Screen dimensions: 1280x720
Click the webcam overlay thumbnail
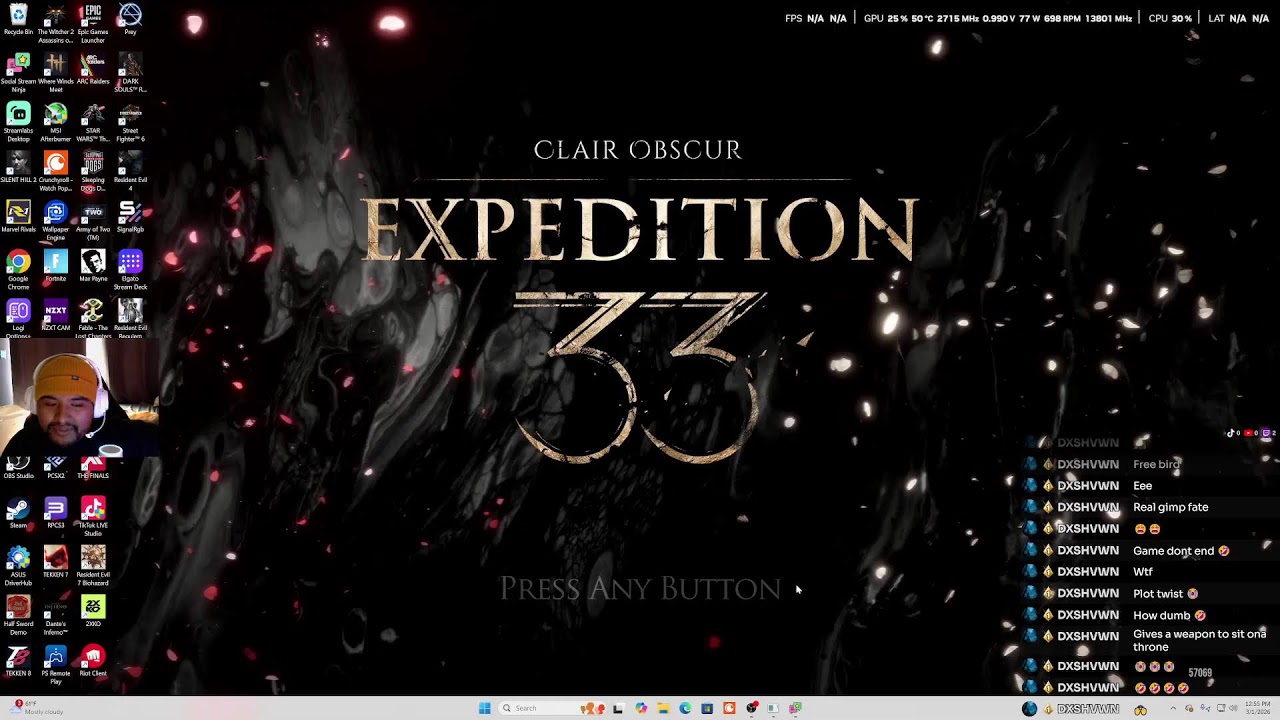(x=79, y=397)
